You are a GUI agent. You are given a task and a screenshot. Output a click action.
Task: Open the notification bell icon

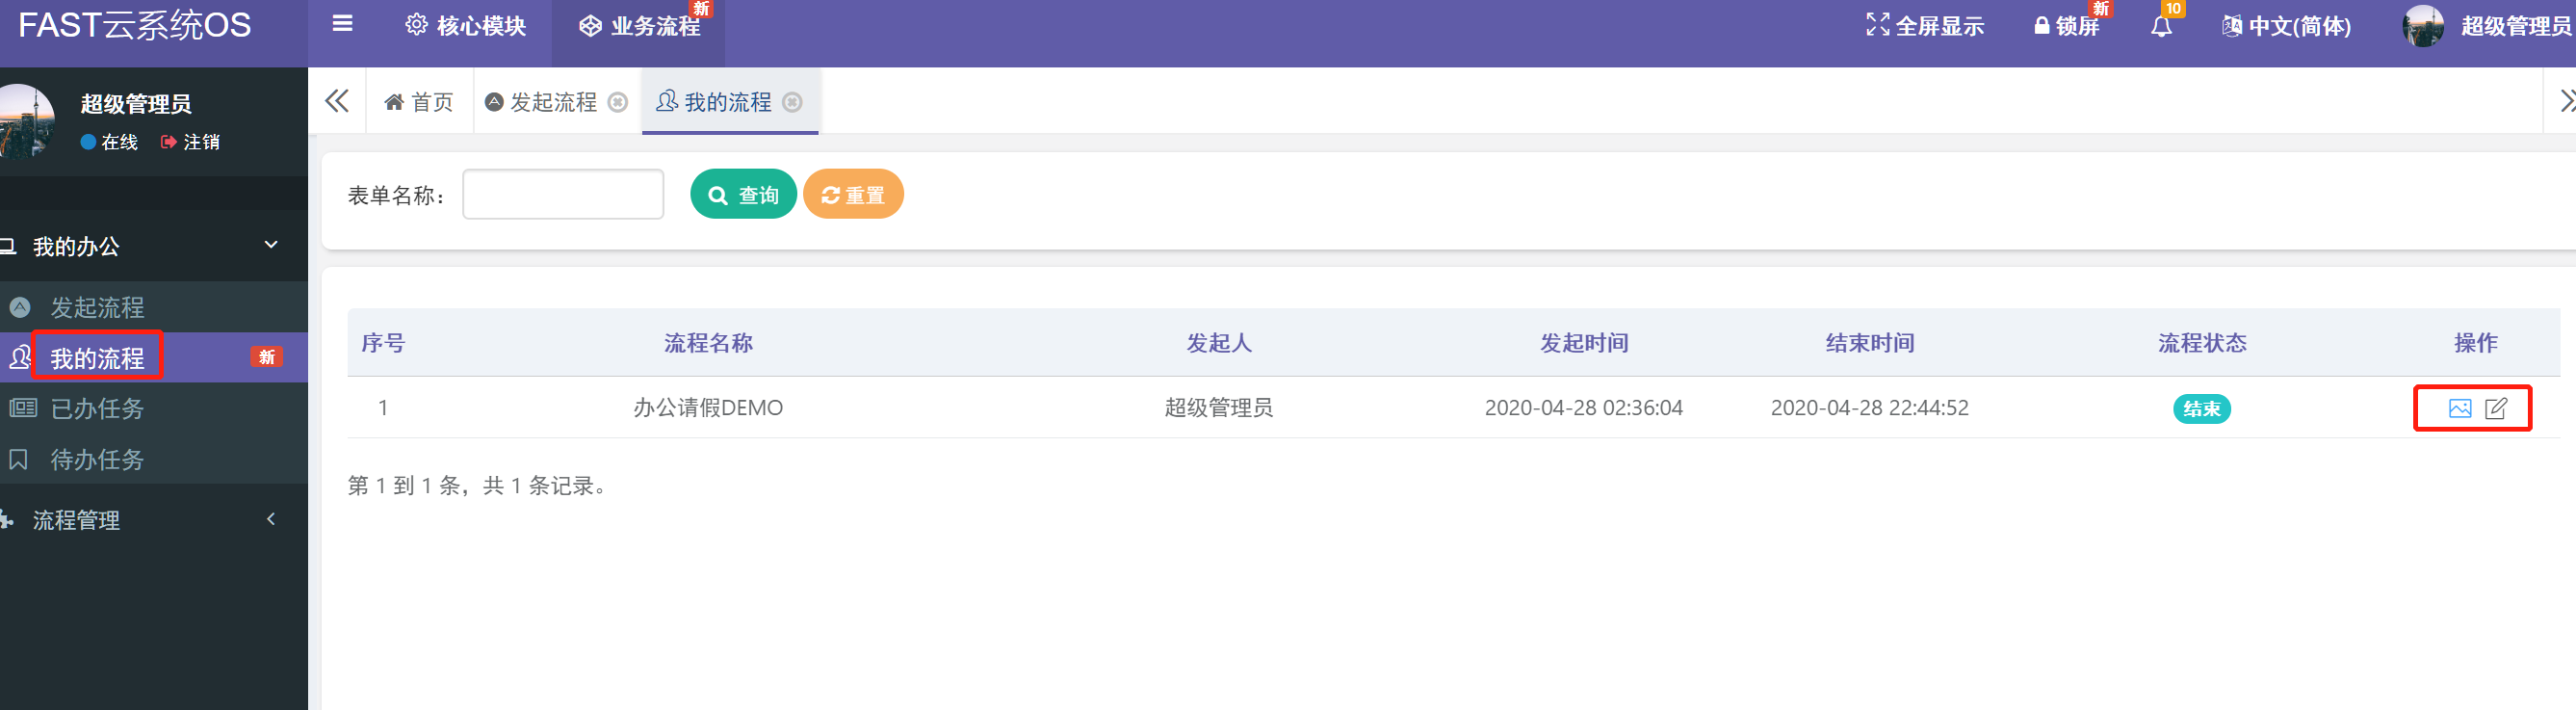[x=2161, y=26]
